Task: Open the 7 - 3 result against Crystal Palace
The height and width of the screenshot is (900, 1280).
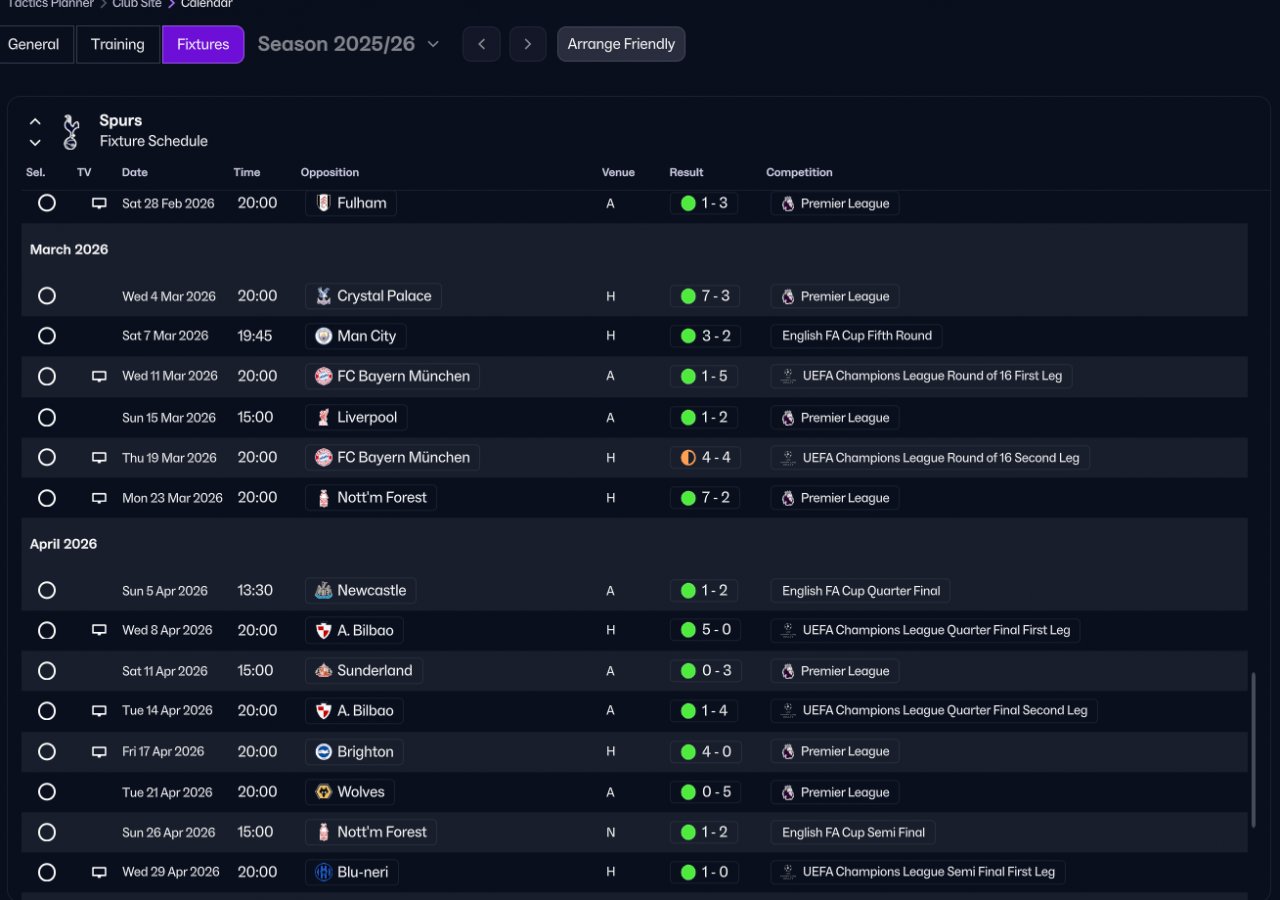Action: coord(705,296)
